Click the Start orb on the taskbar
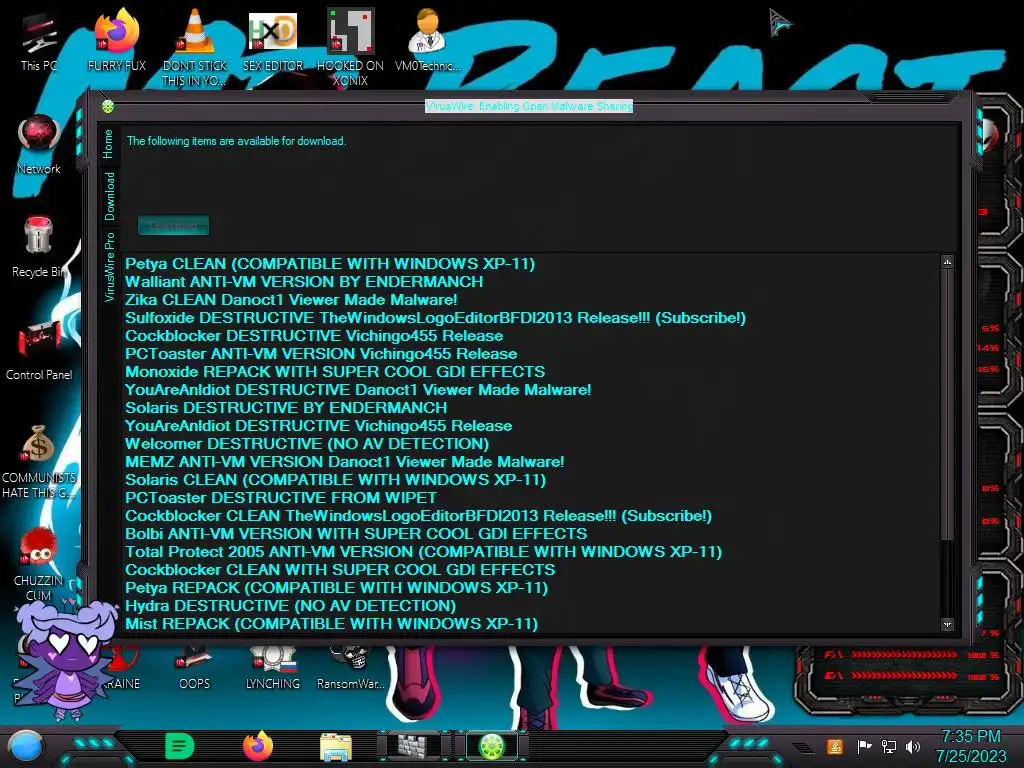 (x=26, y=747)
